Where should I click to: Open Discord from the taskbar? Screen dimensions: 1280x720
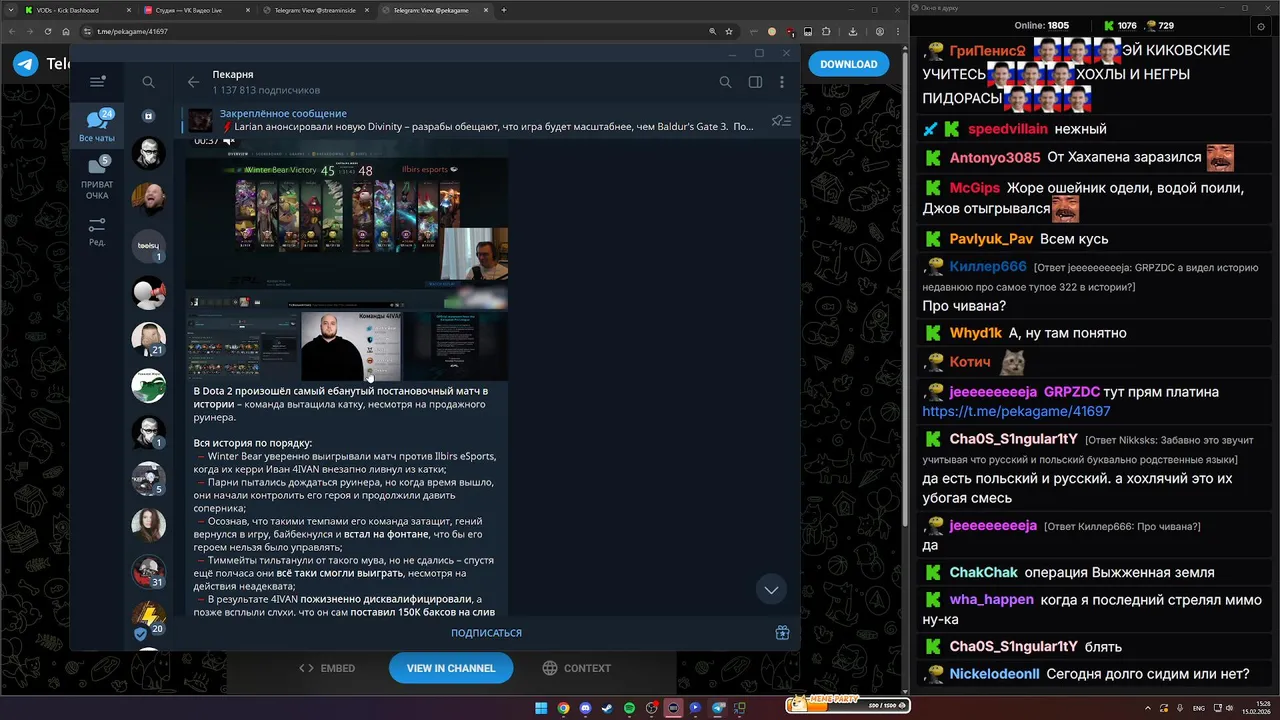pos(585,708)
